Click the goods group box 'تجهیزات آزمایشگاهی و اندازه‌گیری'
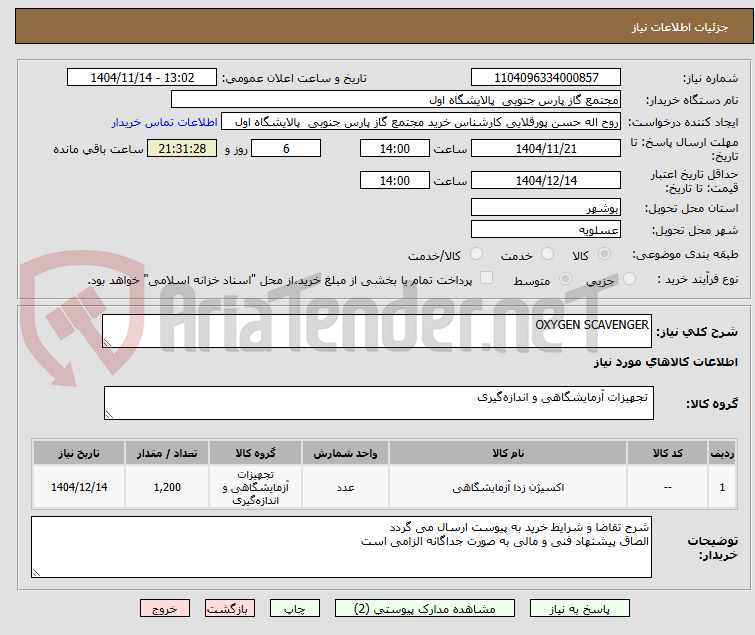 point(378,403)
